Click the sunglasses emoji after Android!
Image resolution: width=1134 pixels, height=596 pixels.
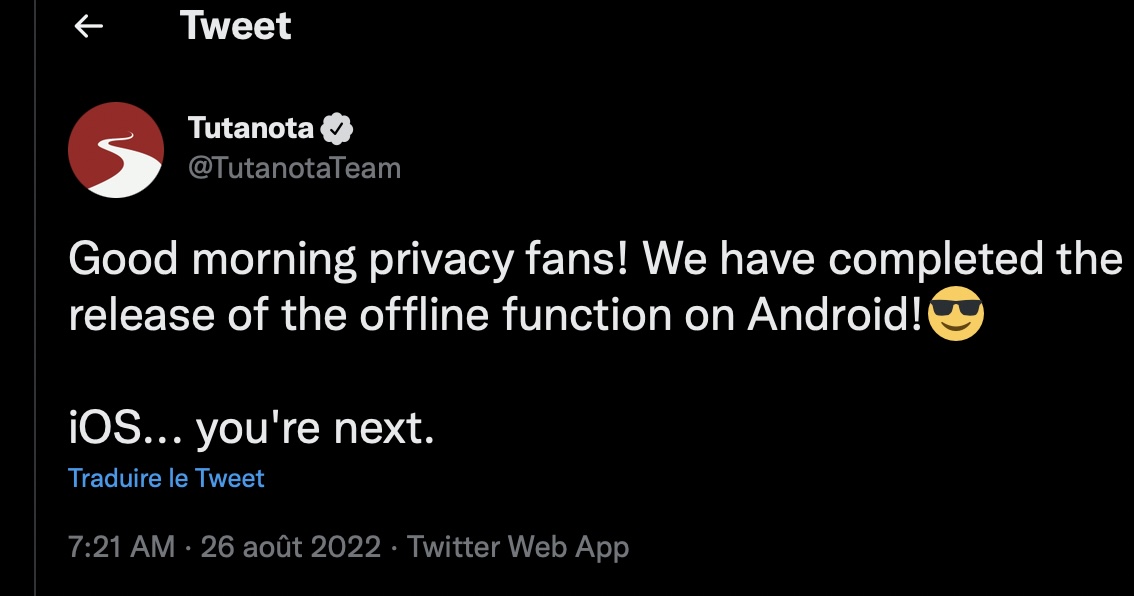coord(955,313)
